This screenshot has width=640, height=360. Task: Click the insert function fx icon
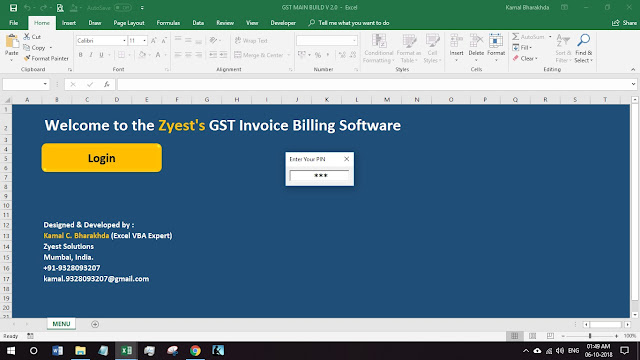click(107, 84)
